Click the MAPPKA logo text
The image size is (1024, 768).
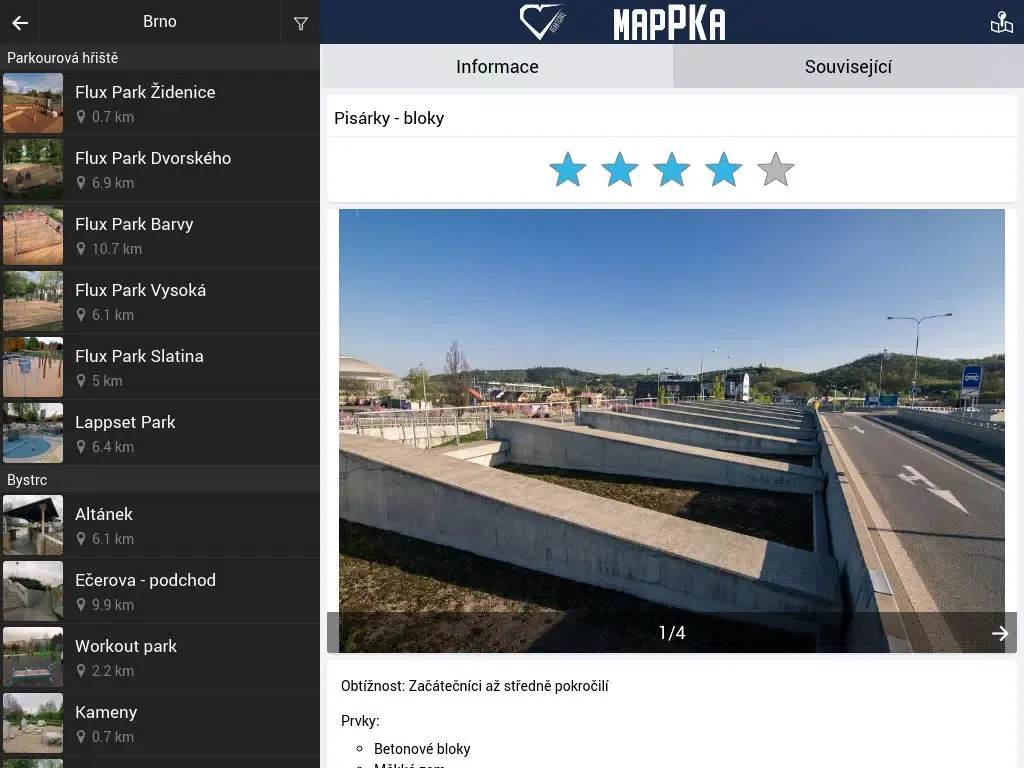(x=669, y=24)
